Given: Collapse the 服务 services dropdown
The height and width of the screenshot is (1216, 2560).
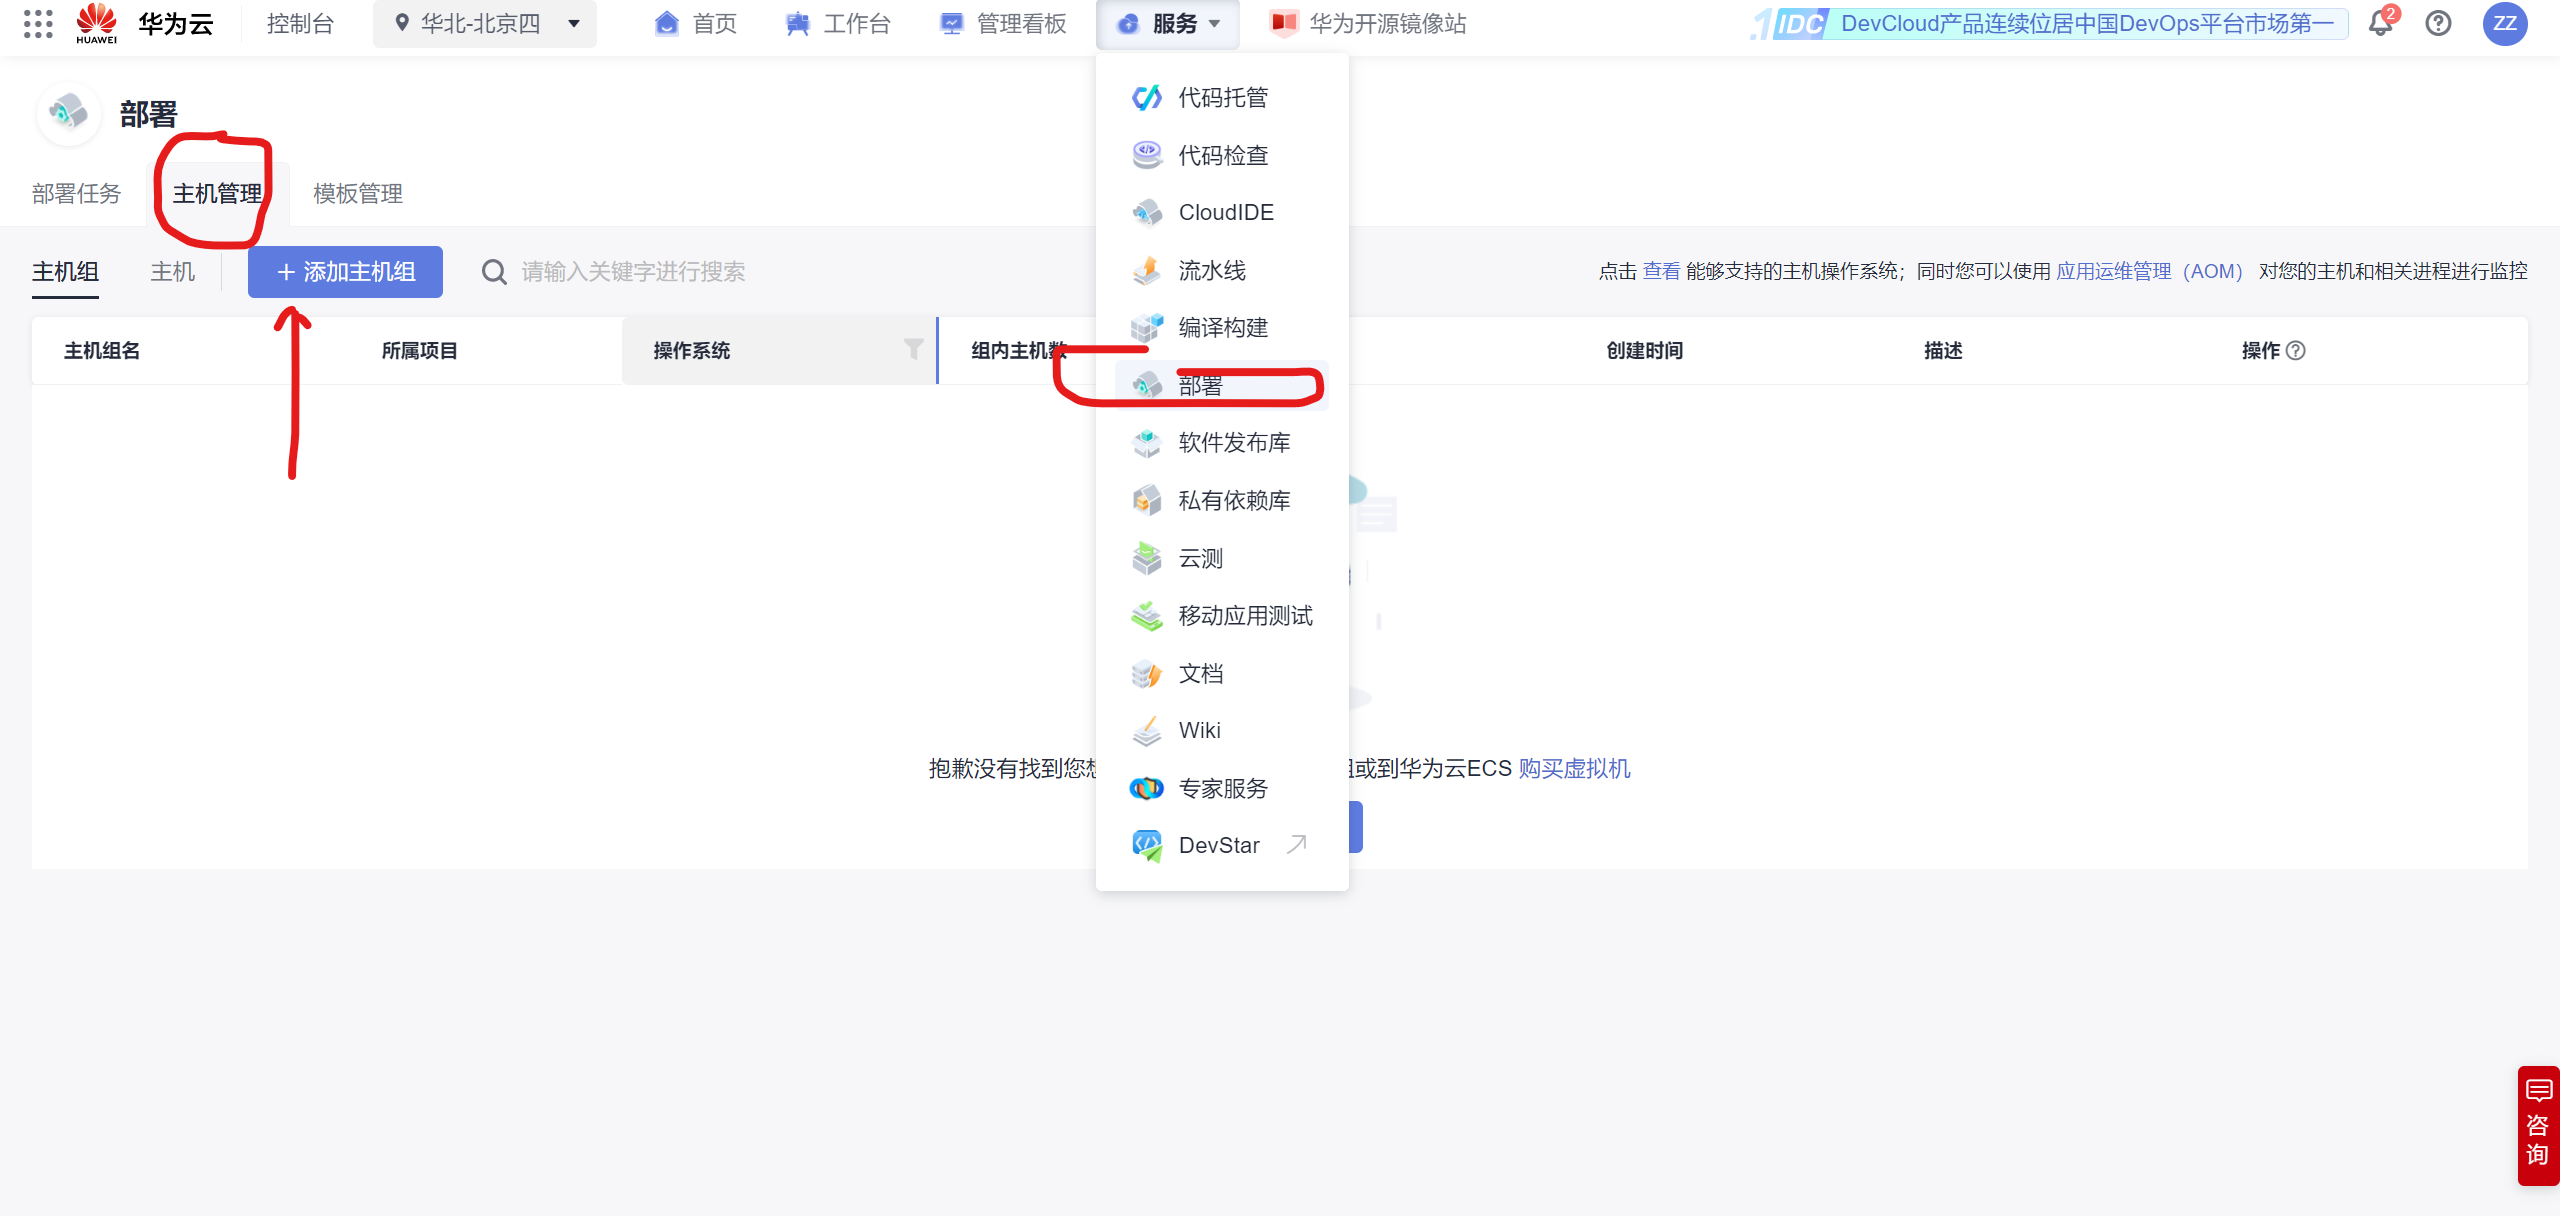Looking at the screenshot, I should pos(1168,24).
